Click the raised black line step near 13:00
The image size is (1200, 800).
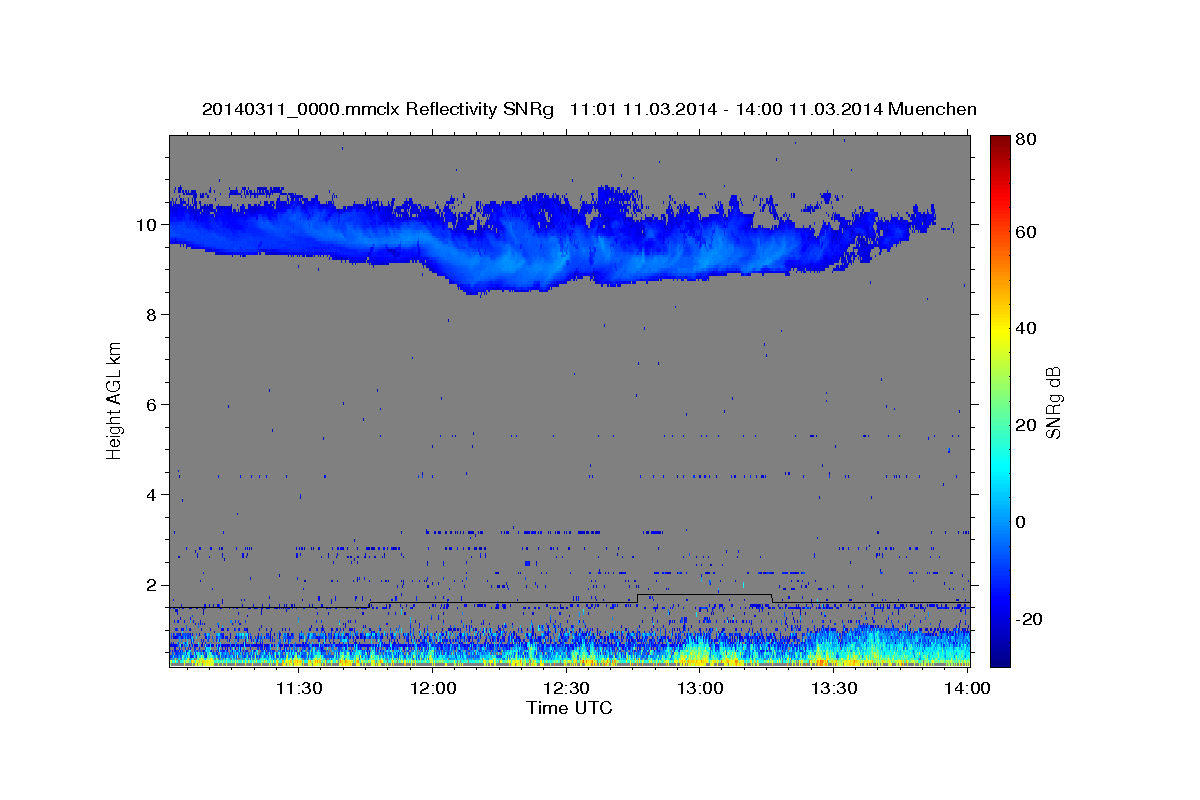tap(704, 595)
